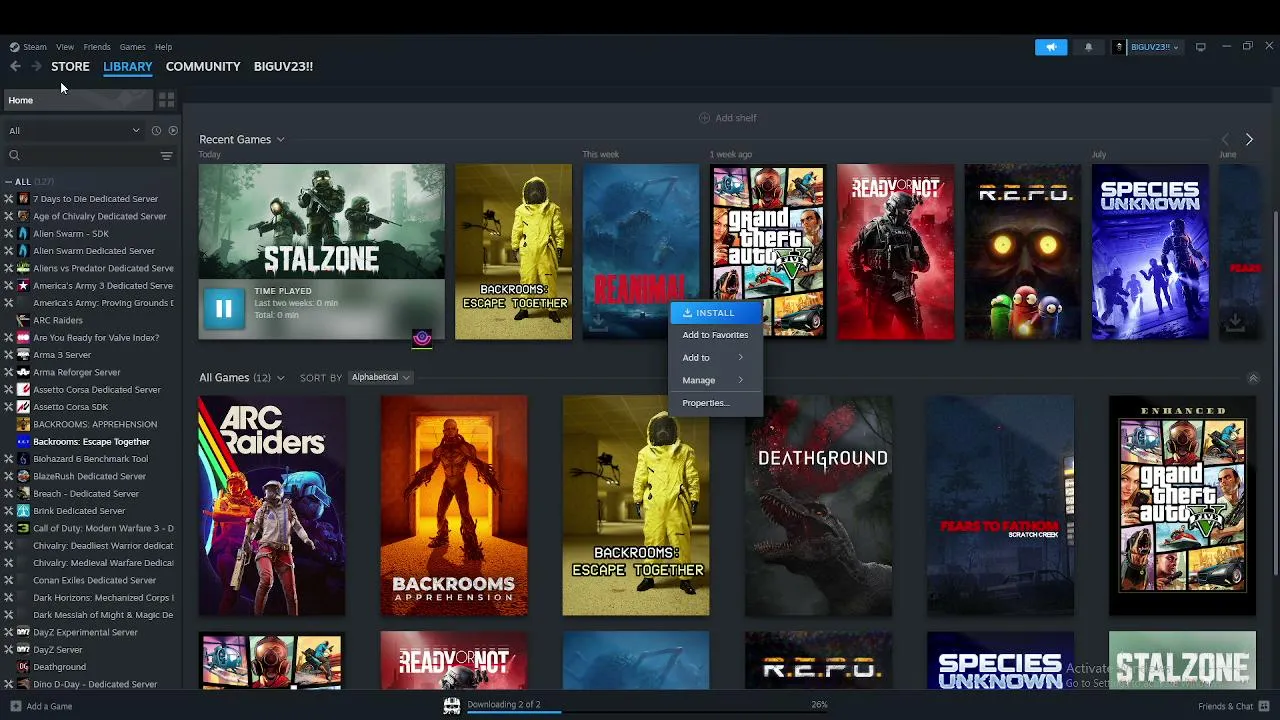Go back with the back arrow
The image size is (1280, 720).
pos(15,66)
